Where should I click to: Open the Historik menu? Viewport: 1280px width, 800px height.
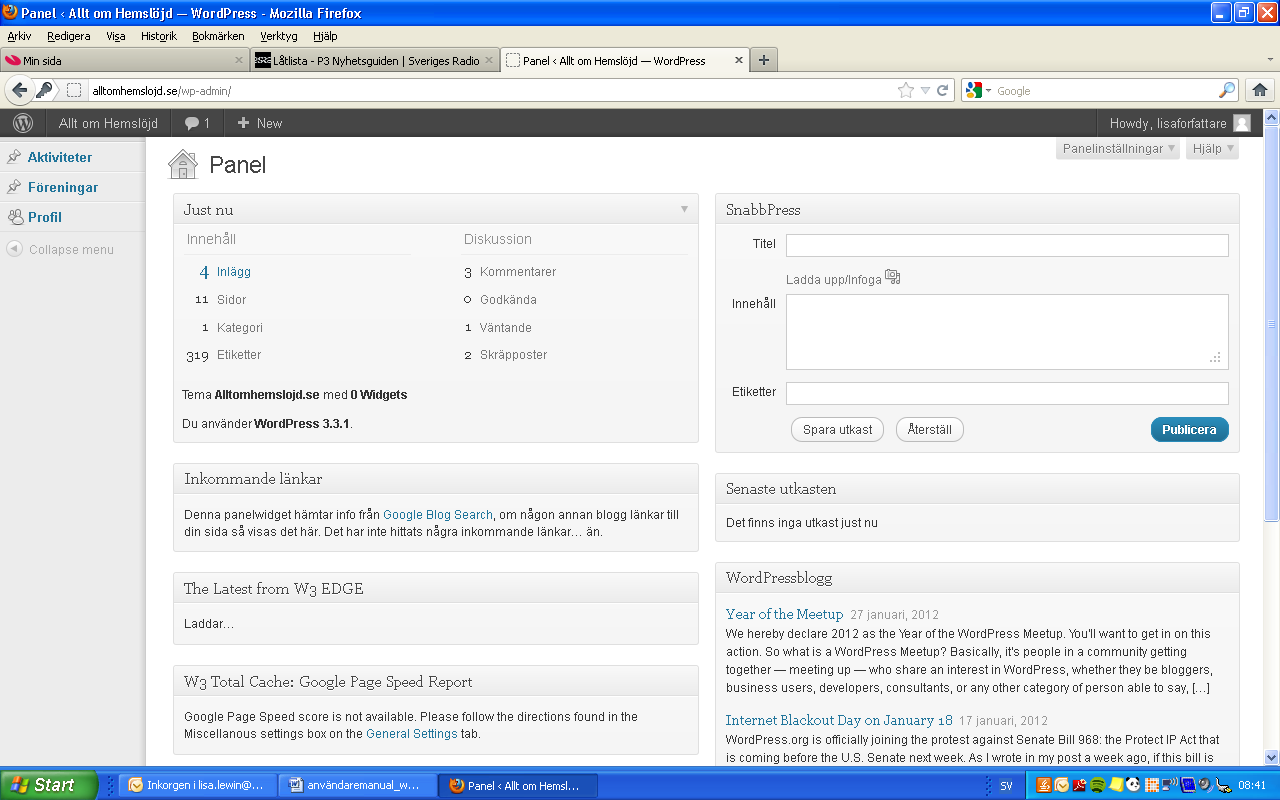point(159,36)
